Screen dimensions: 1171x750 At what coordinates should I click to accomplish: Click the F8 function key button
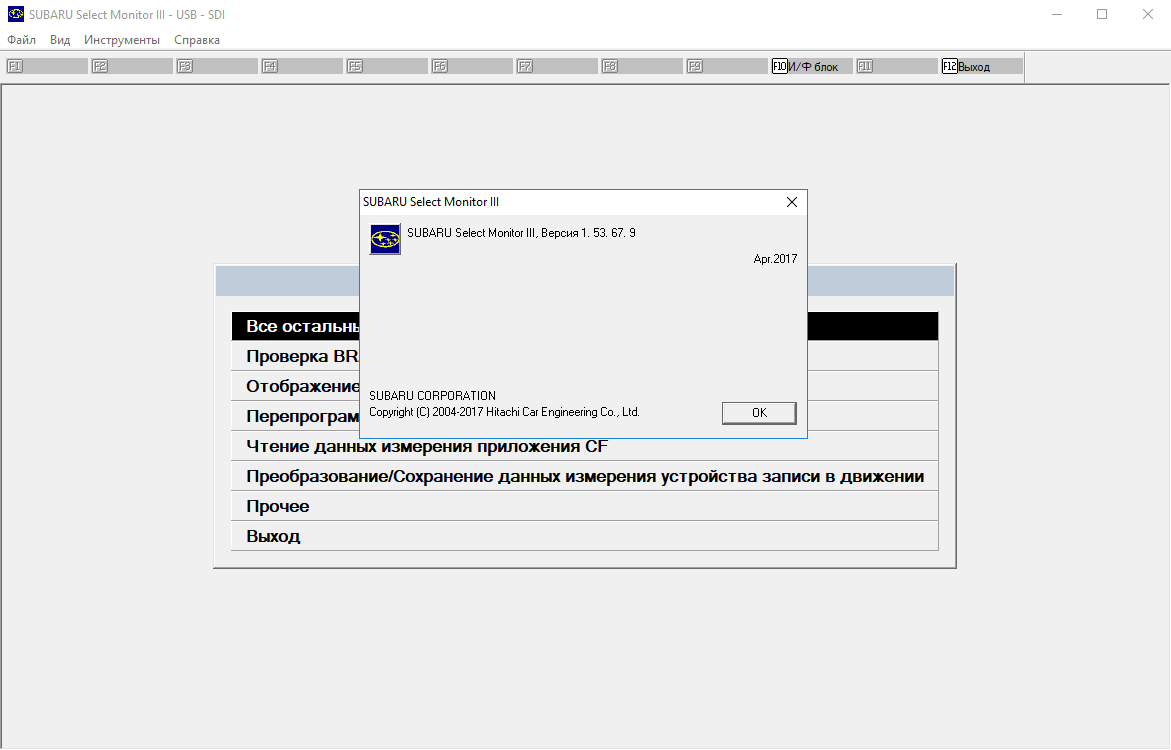642,66
